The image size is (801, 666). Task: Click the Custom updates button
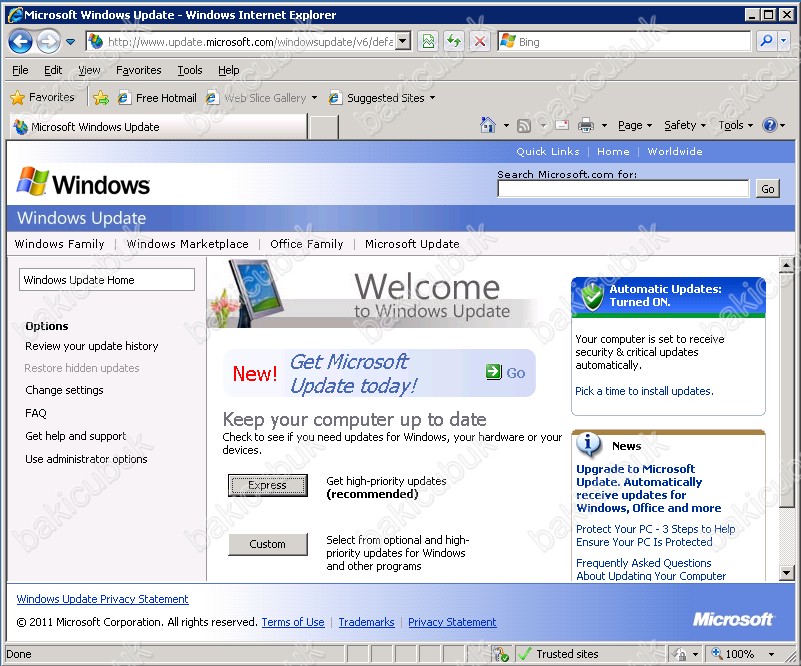click(x=268, y=544)
